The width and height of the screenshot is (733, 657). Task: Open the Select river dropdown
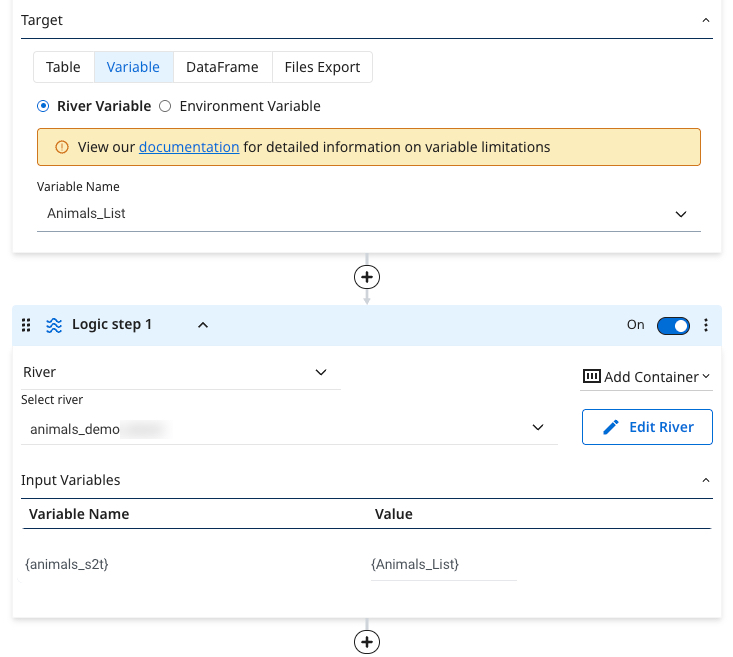tap(288, 428)
